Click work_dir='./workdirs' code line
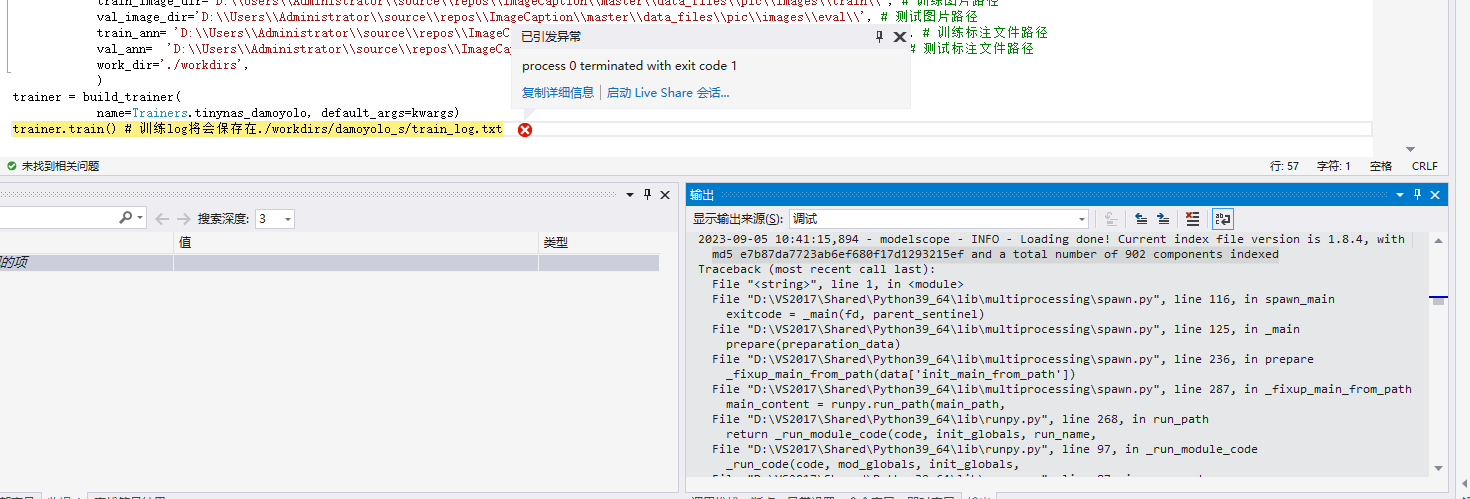 [173, 65]
